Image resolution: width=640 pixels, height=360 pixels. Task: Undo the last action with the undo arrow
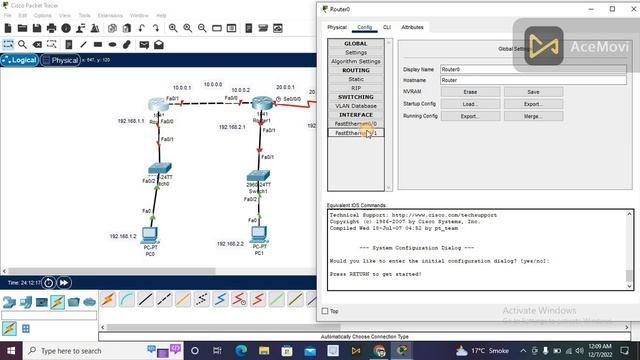tap(141, 28)
